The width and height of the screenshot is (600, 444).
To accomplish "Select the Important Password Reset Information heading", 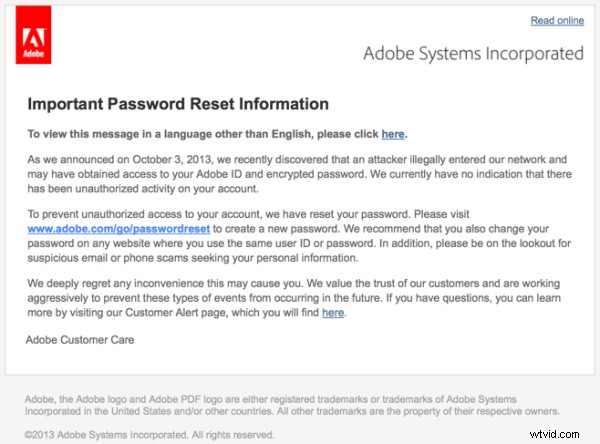I will pyautogui.click(x=178, y=104).
